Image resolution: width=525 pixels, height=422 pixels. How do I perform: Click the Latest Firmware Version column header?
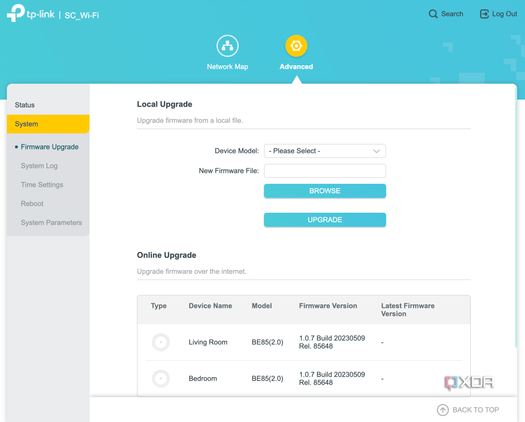tap(408, 310)
